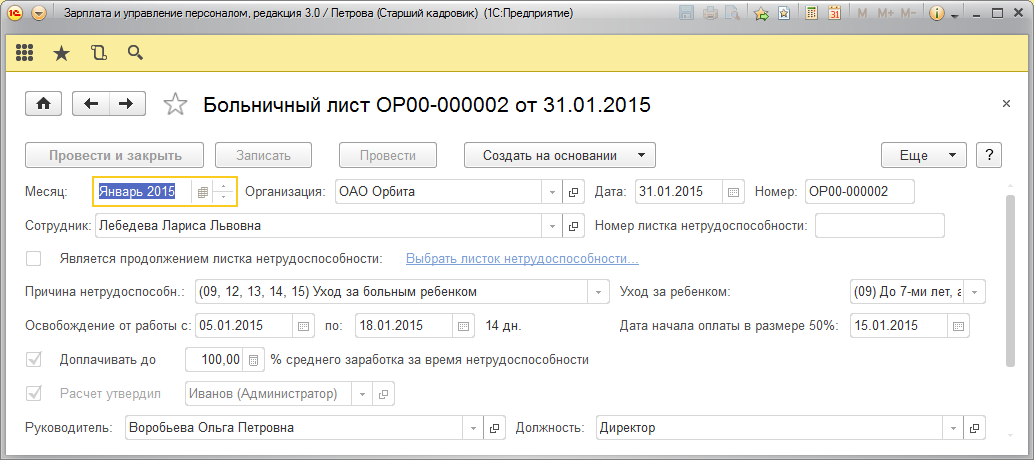Open calendar for по date 18.01.2015
The height and width of the screenshot is (460, 1034).
click(463, 326)
